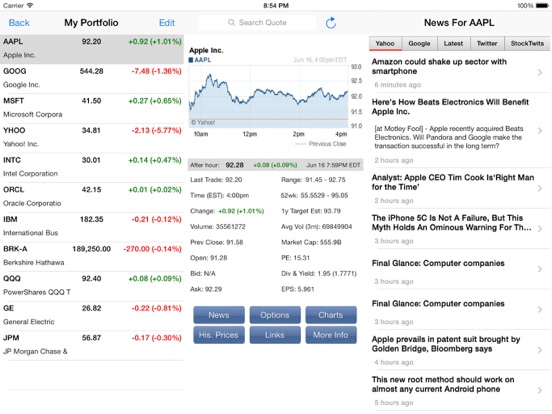Read 'The iPhone 5C Is Not A Failure' headline
The width and height of the screenshot is (552, 414).
(x=451, y=223)
